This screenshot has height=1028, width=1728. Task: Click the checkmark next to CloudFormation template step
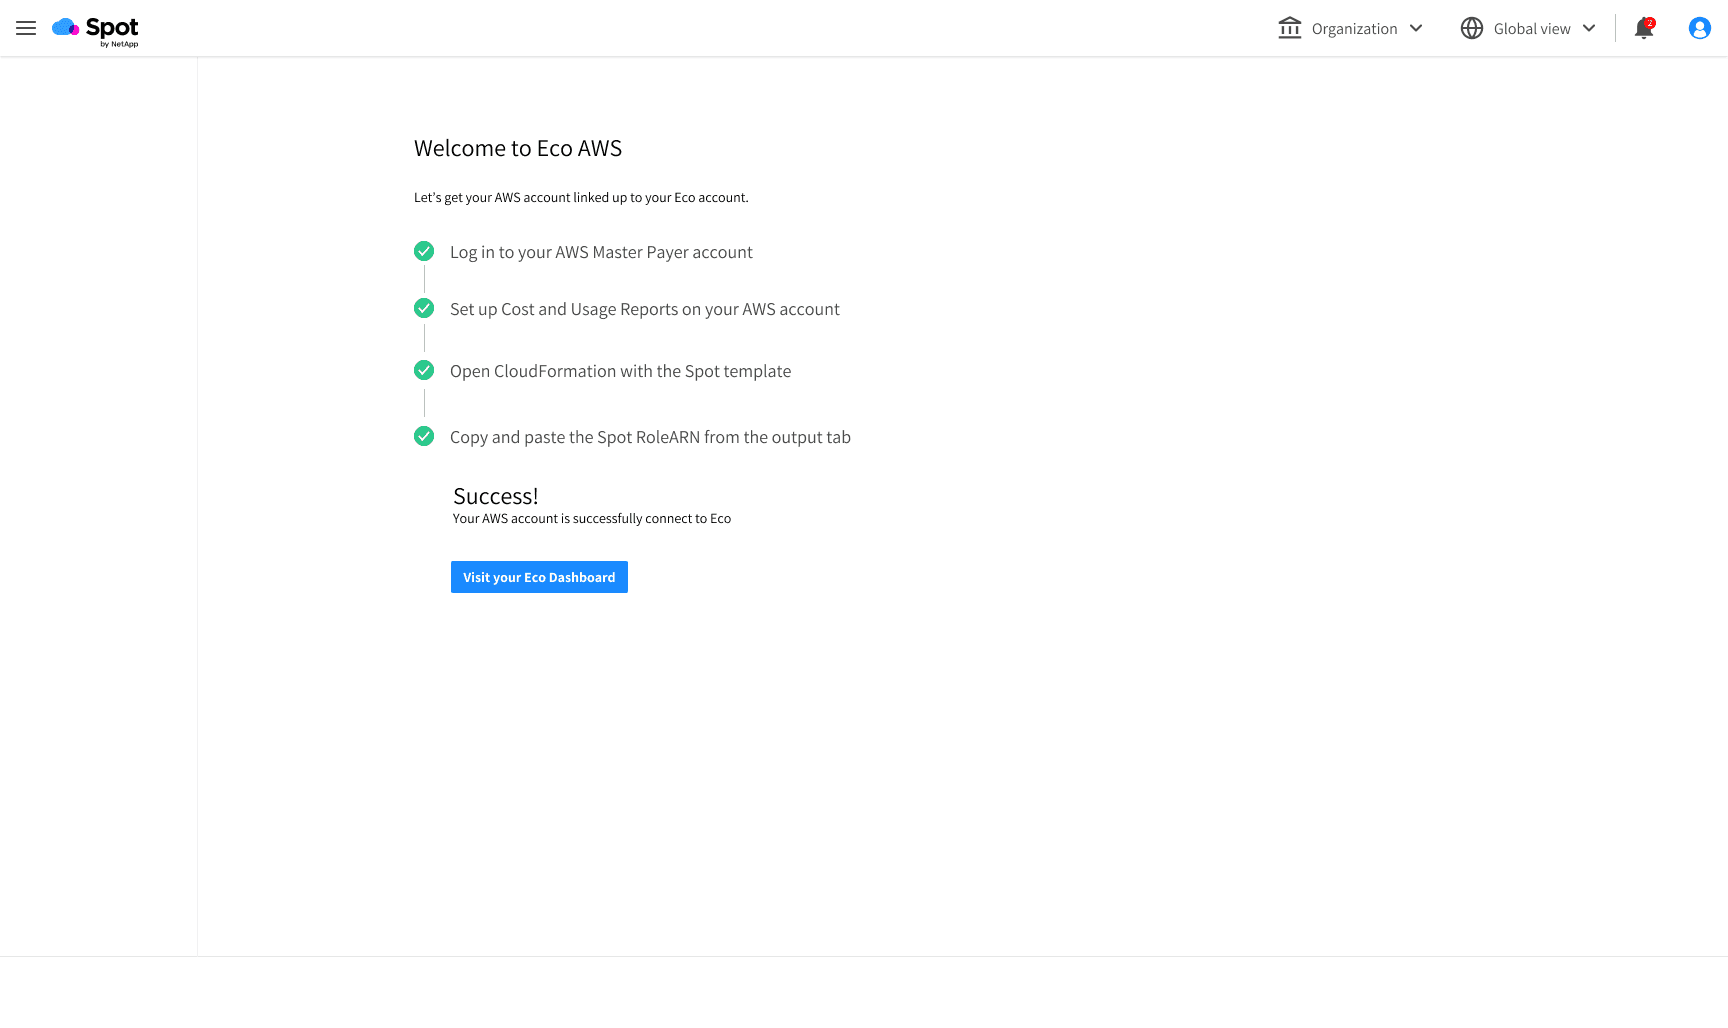(423, 370)
